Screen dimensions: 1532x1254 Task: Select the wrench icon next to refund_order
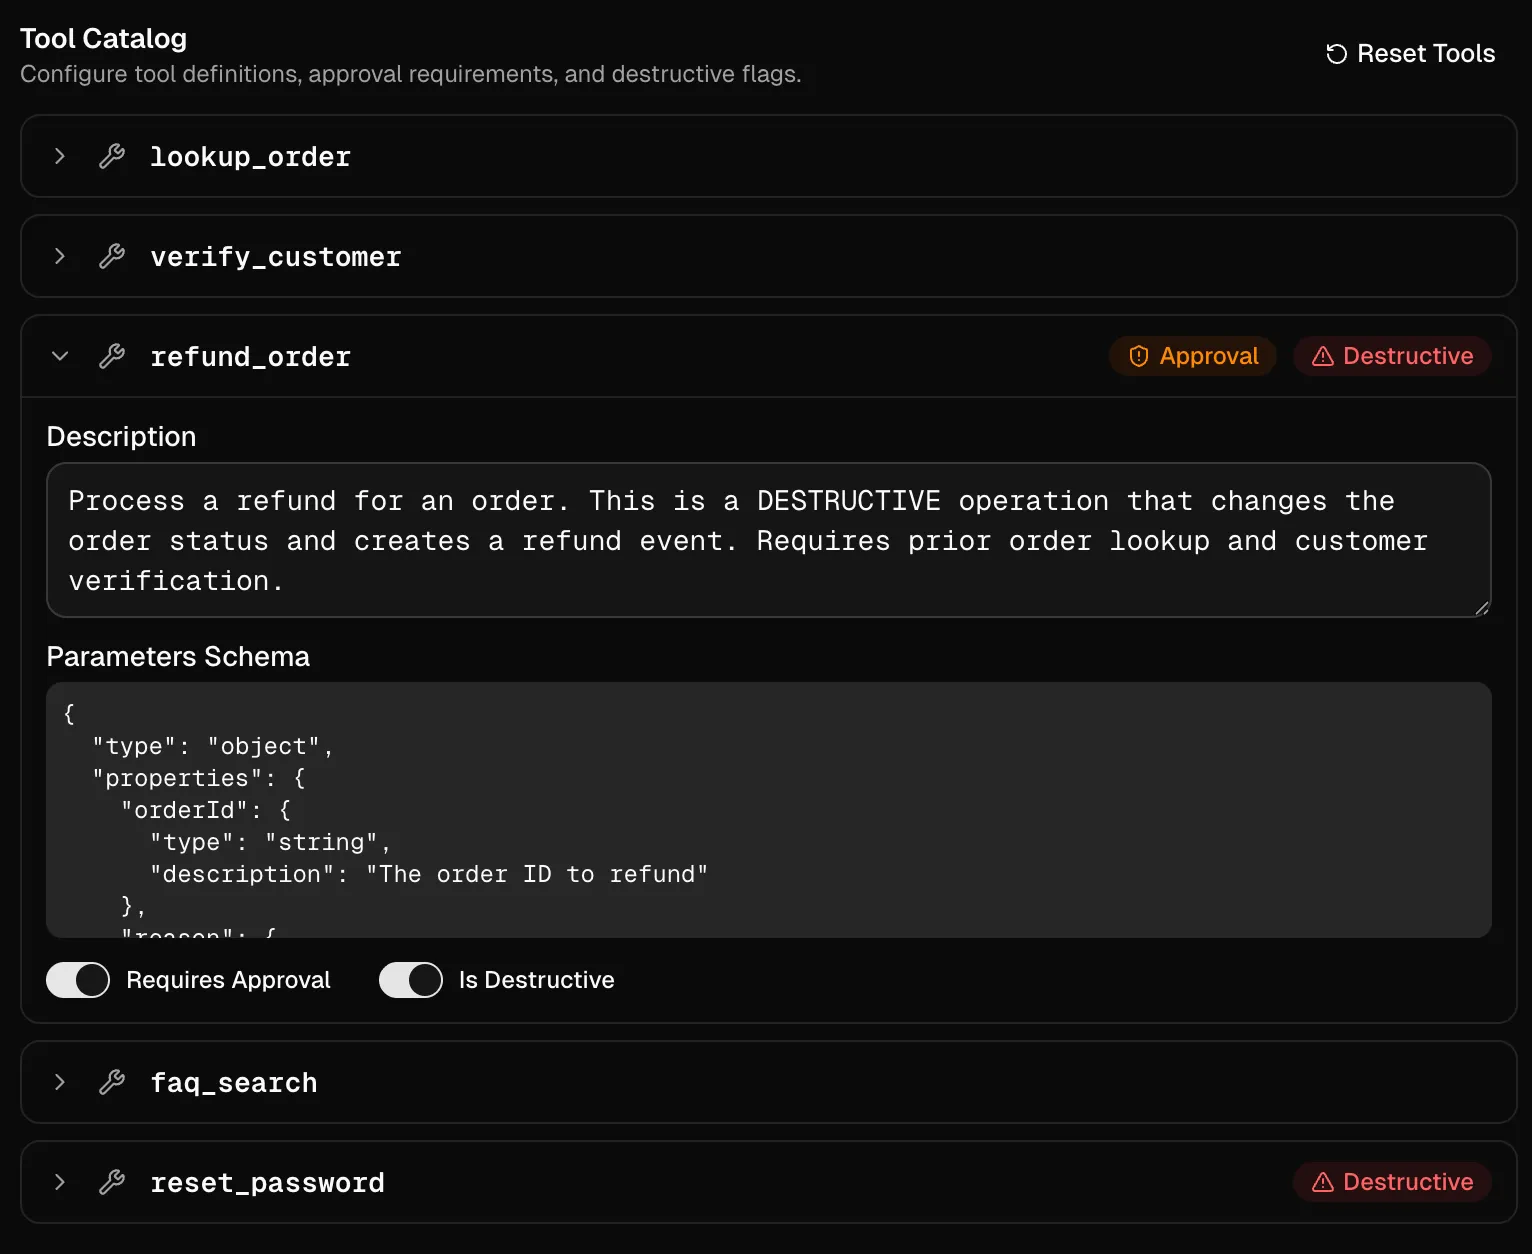(111, 356)
